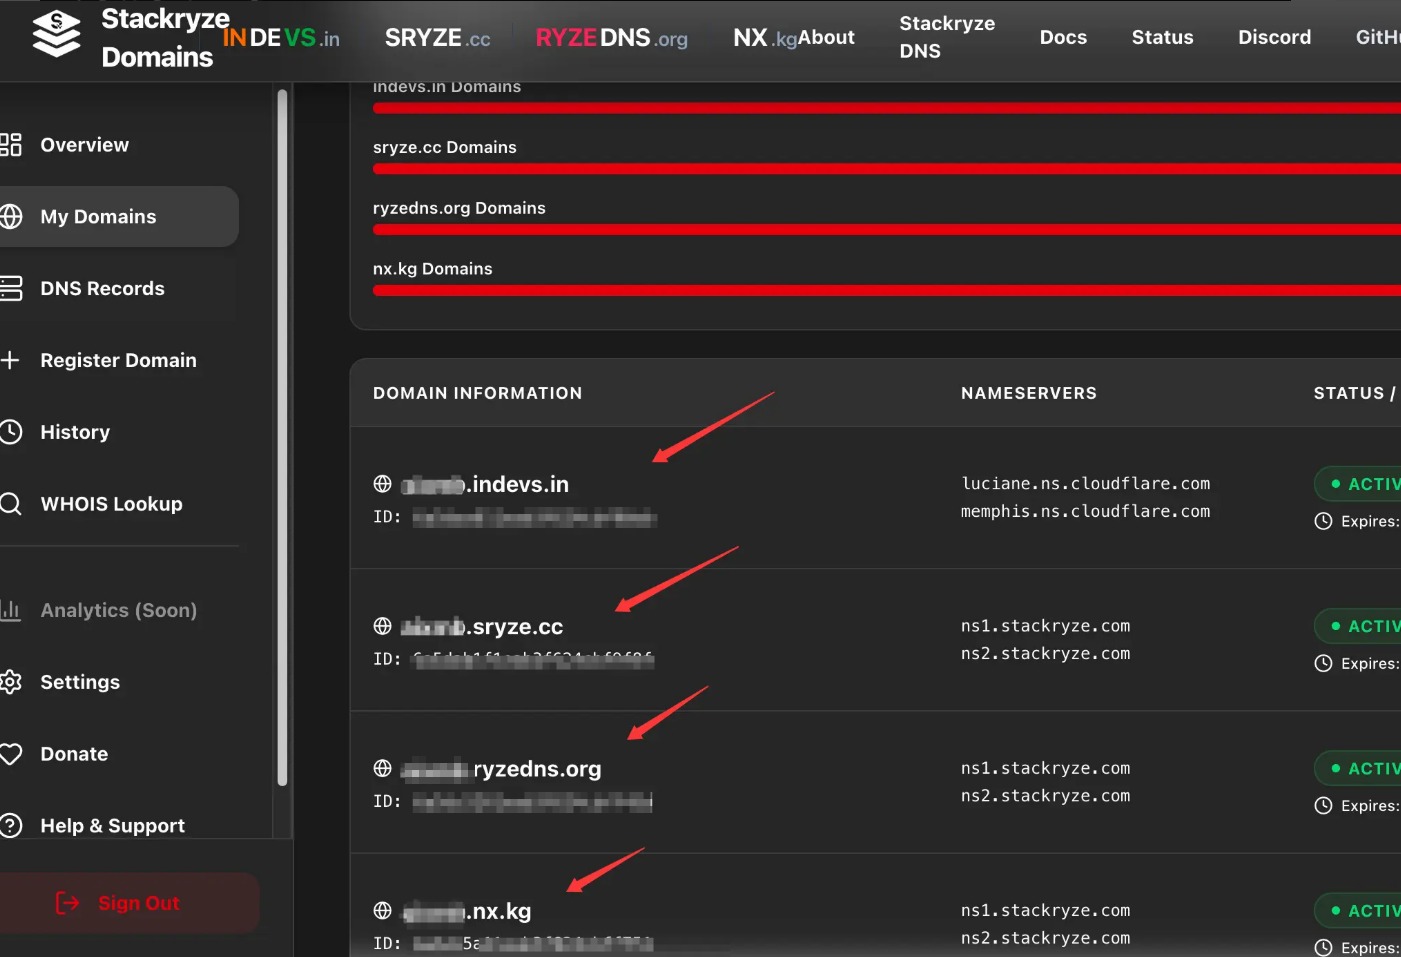Click ryzedns.org Domains usage bar
Screen dimensions: 1401x957
pyautogui.click(x=886, y=230)
